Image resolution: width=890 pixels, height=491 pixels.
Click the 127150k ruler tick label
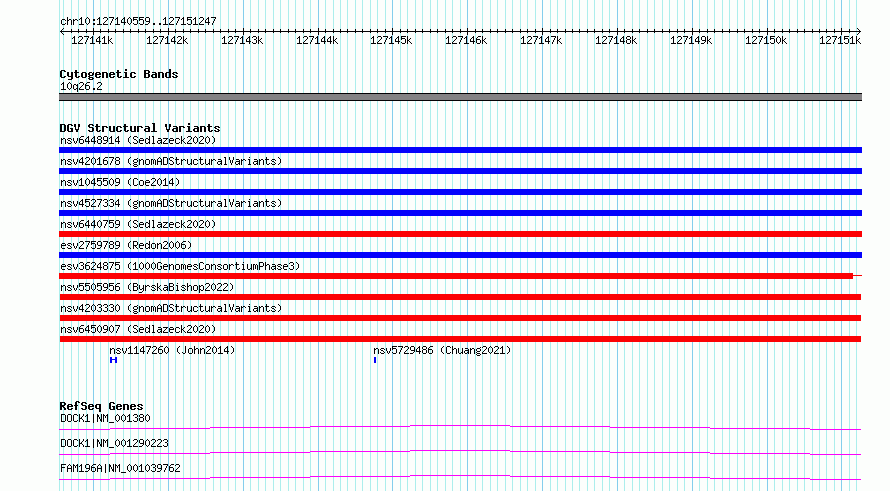[766, 40]
